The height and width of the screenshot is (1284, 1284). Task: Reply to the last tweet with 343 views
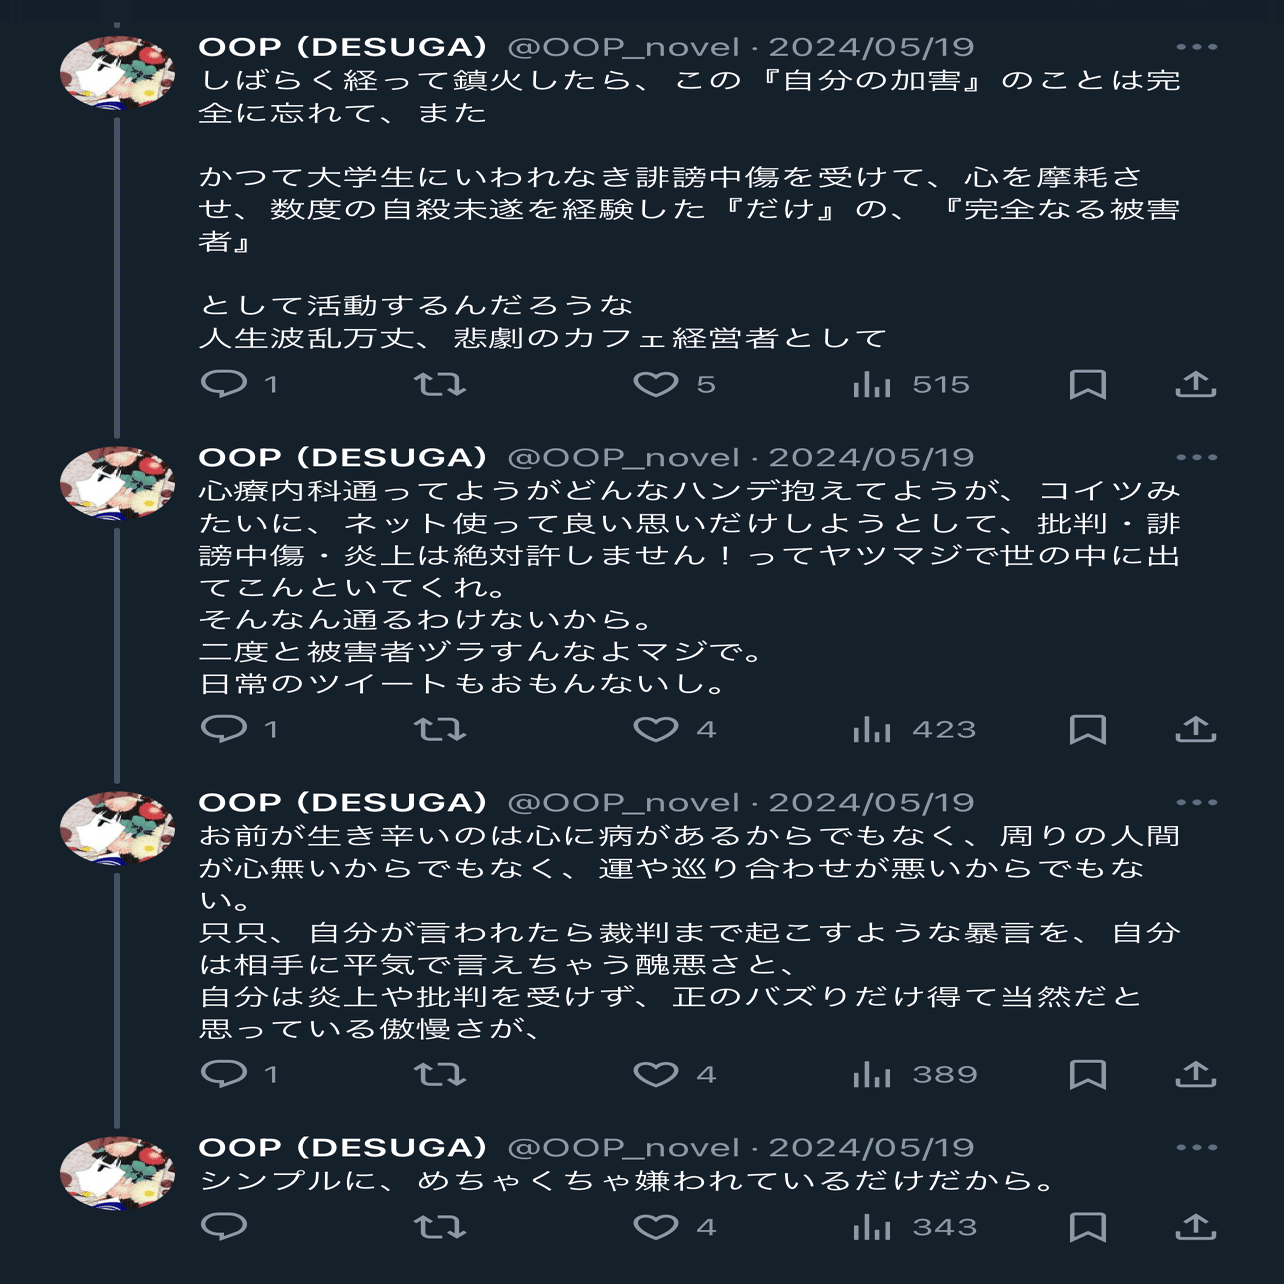pos(224,1227)
